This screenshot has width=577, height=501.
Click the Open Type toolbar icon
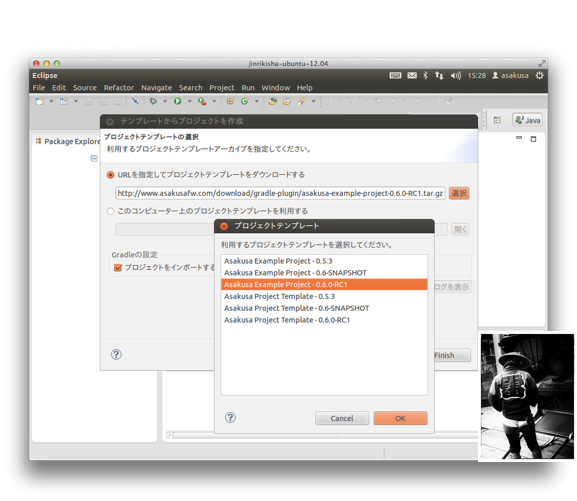[x=273, y=101]
